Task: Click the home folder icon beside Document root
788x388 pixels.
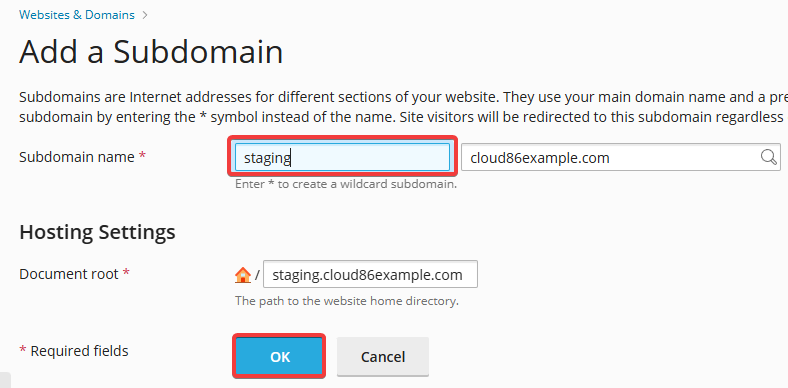Action: pos(243,274)
